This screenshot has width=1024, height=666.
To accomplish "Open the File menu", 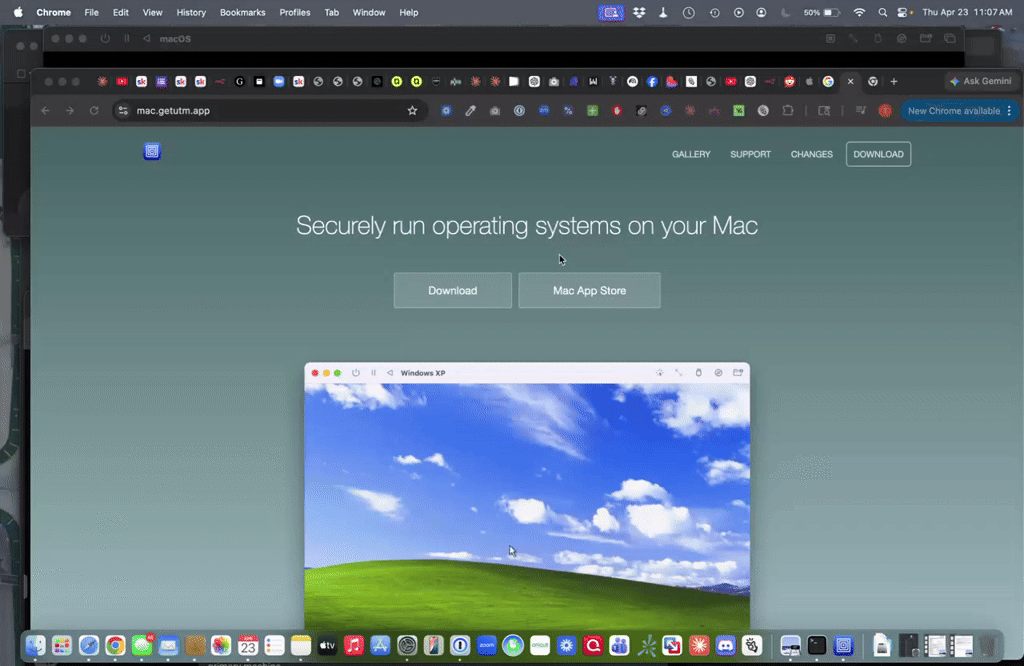I will pos(91,12).
